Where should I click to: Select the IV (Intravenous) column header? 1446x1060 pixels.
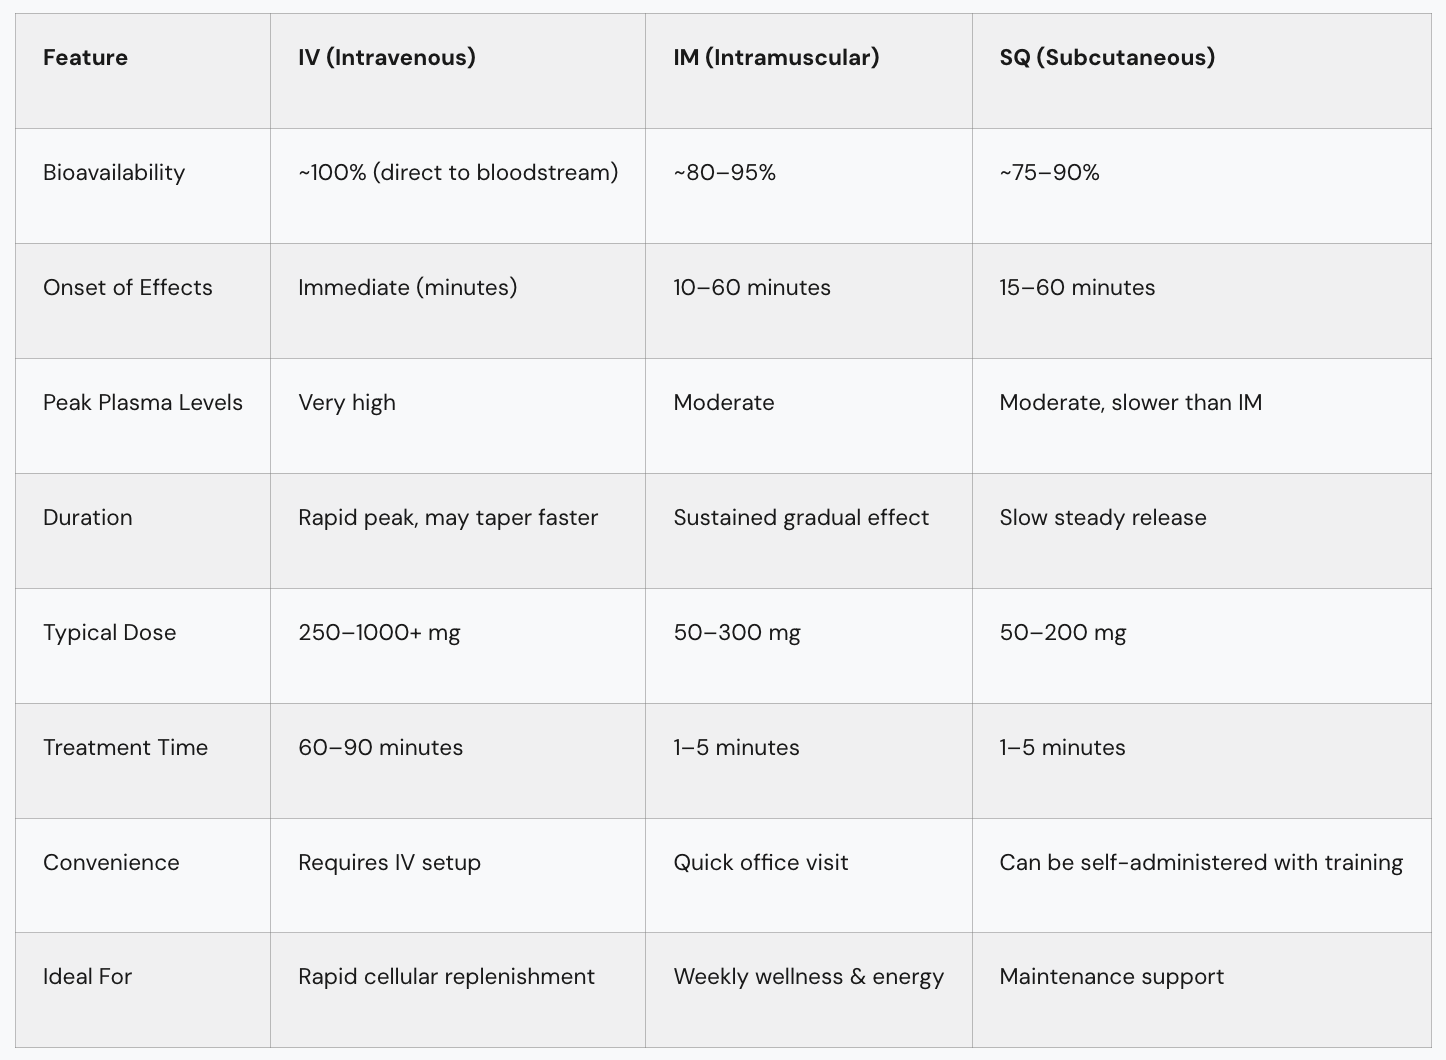click(x=386, y=58)
